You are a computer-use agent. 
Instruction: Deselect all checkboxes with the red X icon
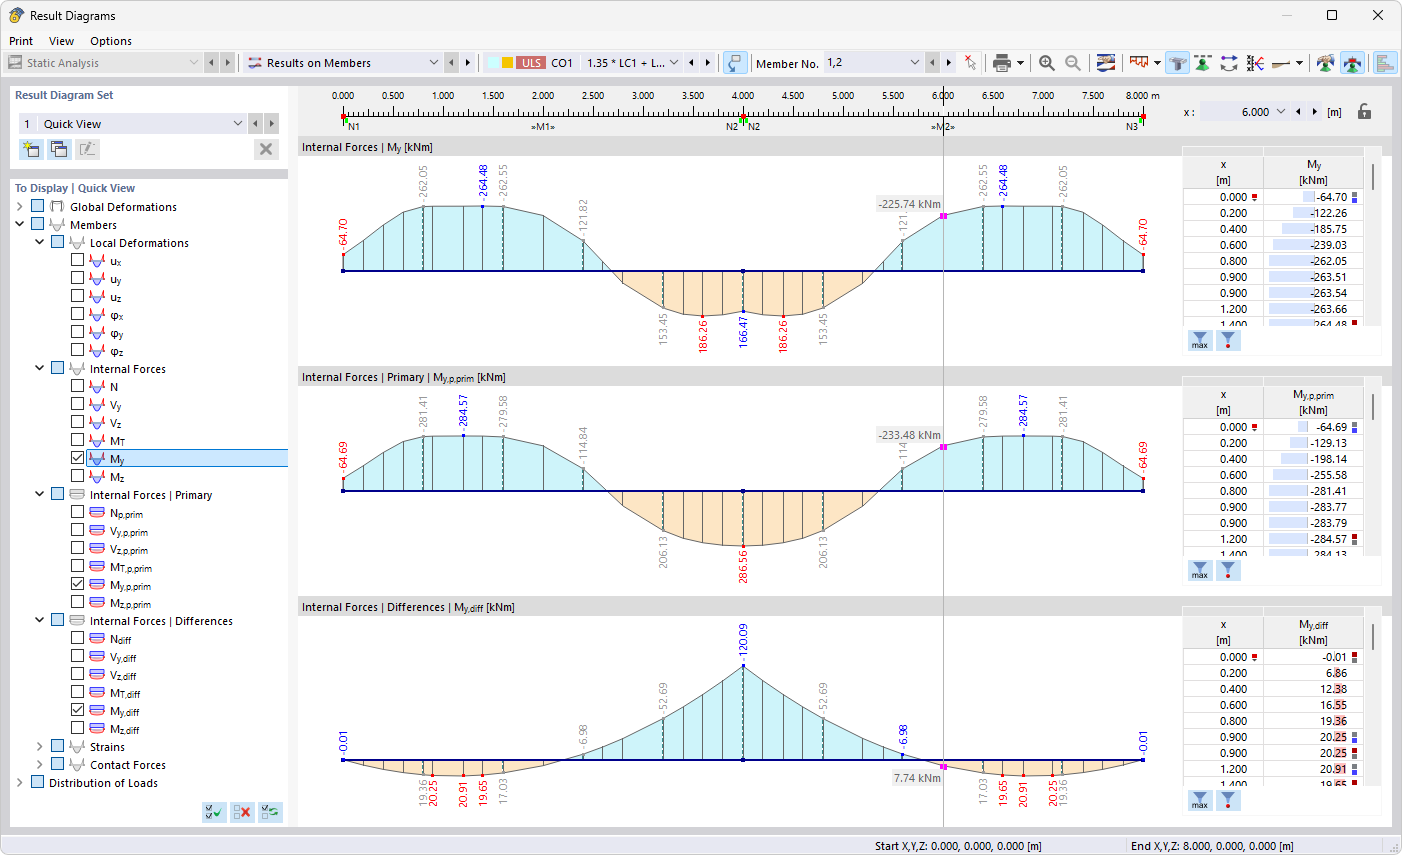tap(241, 811)
